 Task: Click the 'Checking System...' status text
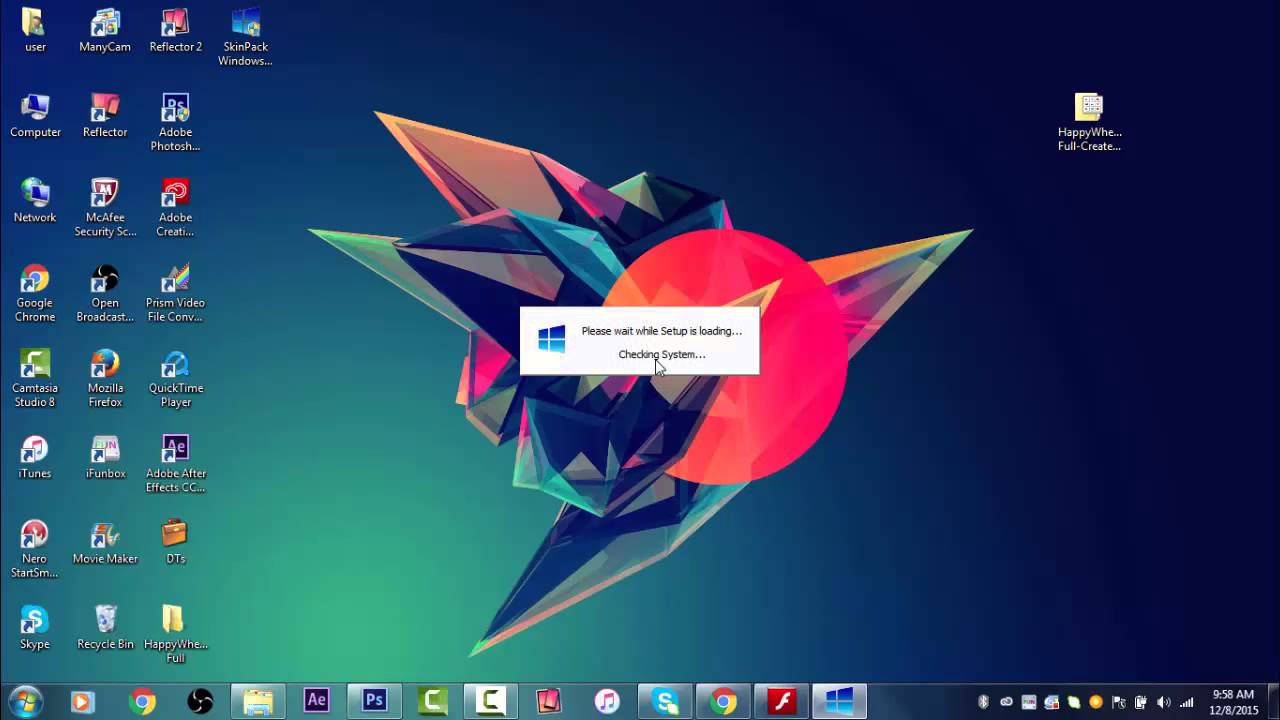click(662, 354)
